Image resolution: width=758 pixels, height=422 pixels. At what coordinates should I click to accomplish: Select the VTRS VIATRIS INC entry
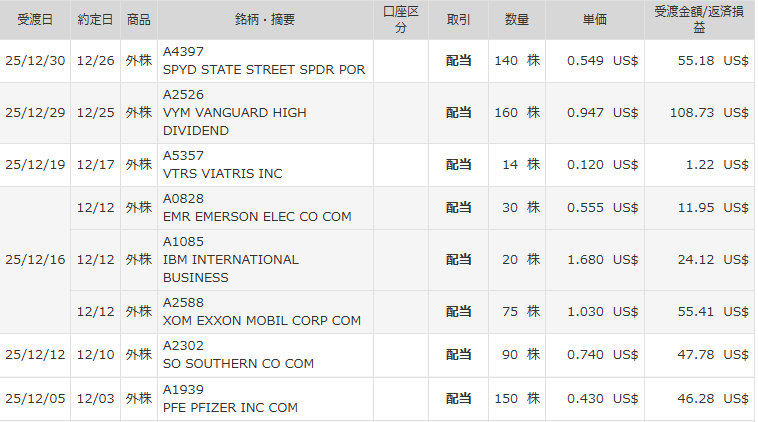pos(222,173)
